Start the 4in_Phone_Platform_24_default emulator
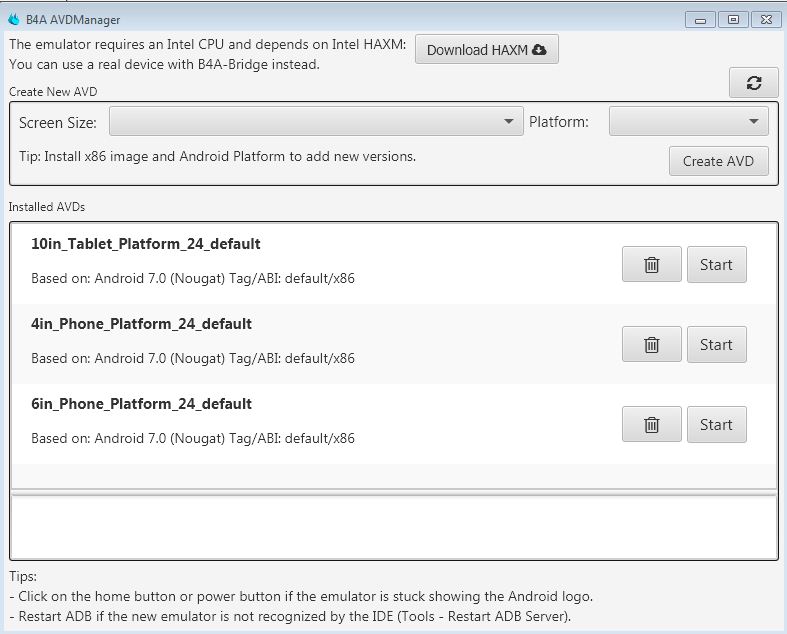 click(x=716, y=345)
